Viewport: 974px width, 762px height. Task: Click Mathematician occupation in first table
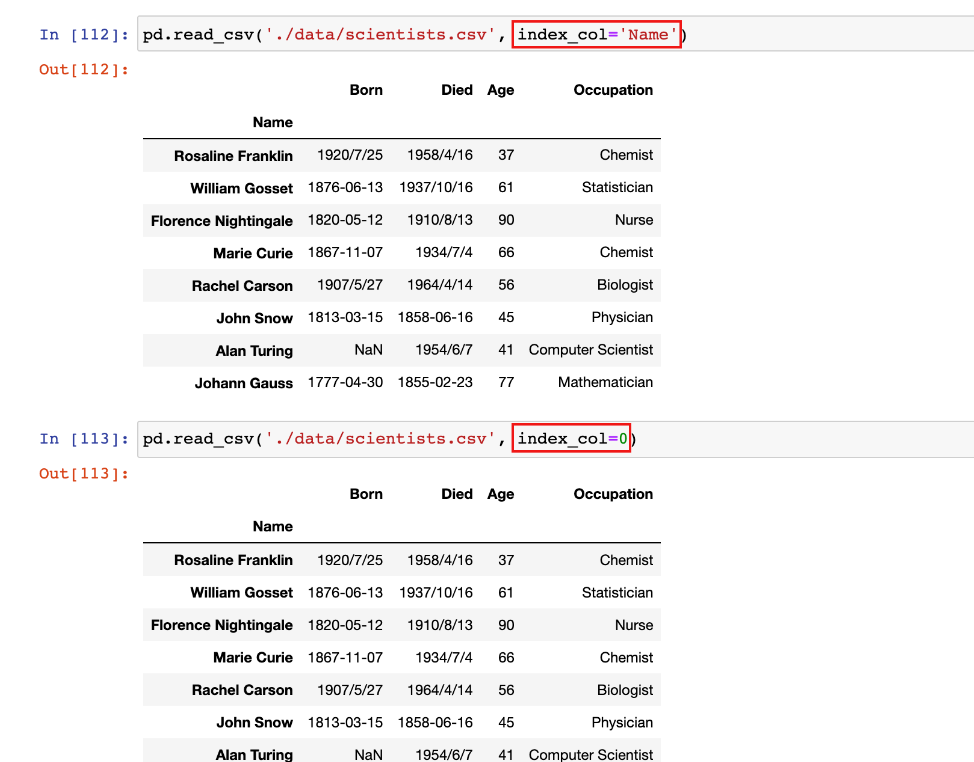click(x=605, y=382)
